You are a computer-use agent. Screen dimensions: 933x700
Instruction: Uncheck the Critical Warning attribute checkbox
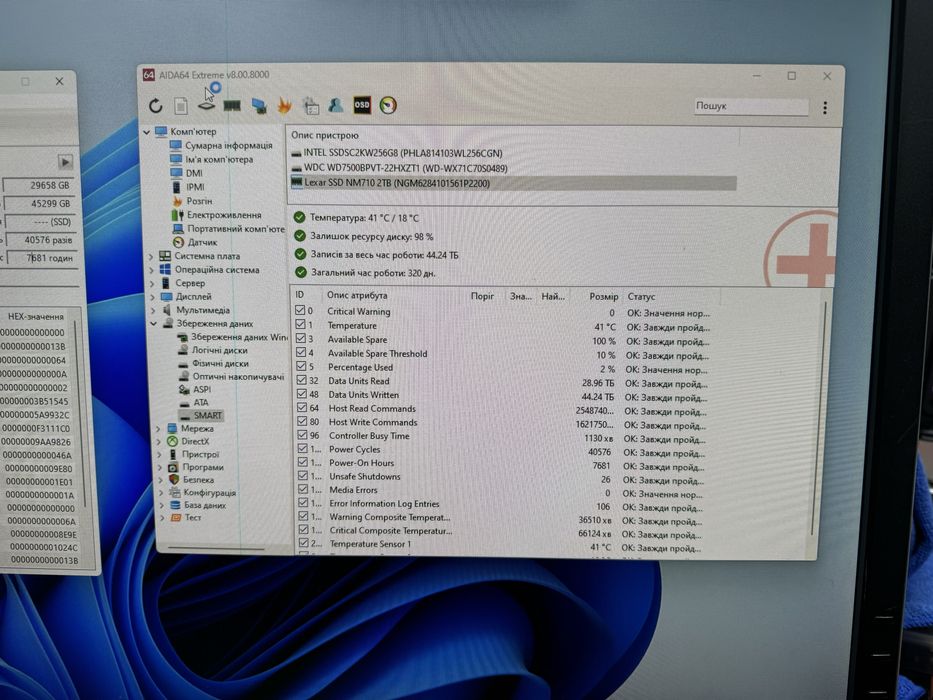pos(300,310)
